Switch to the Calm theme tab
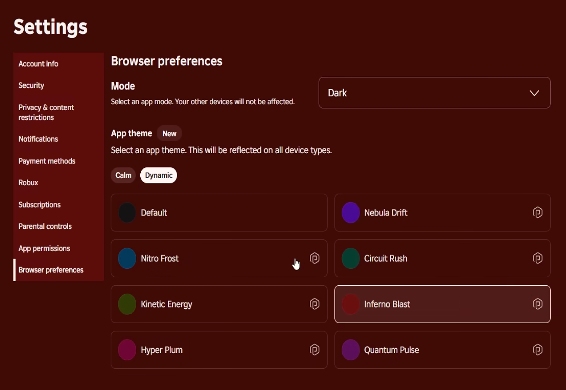Screen dimensions: 566x390 coord(123,175)
